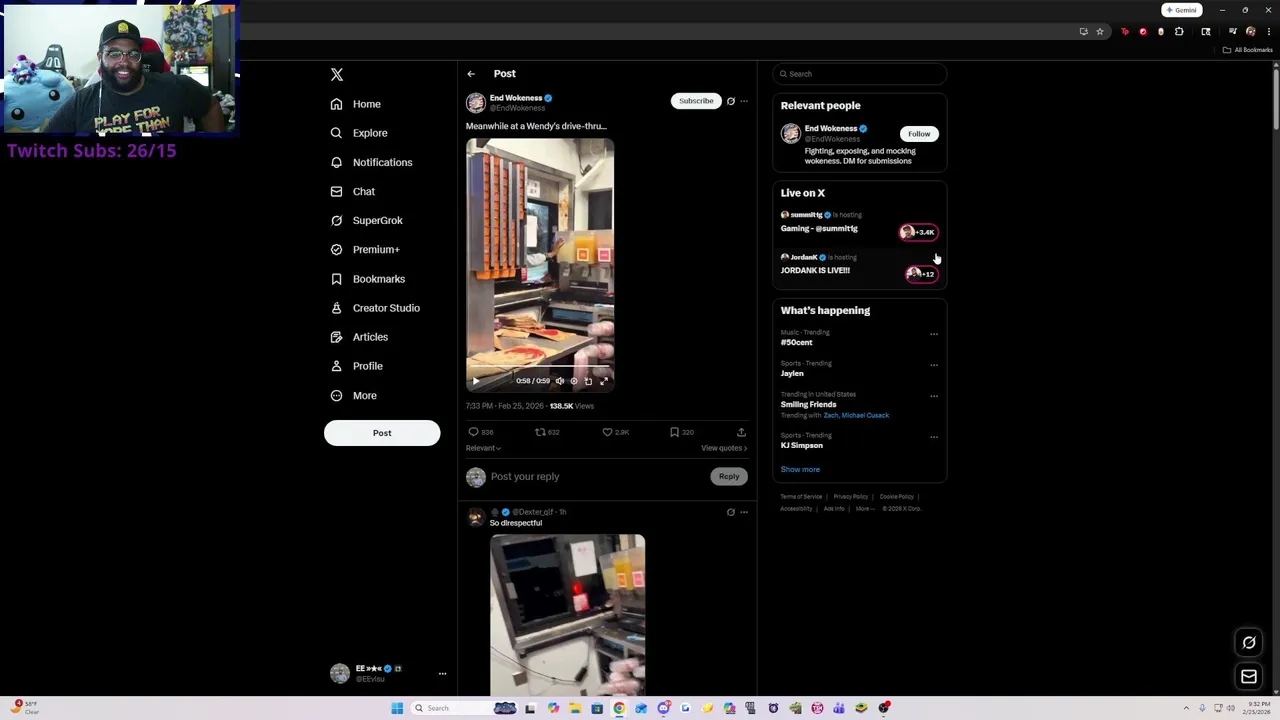The height and width of the screenshot is (720, 1280).
Task: Open Discord from the taskbar
Action: tap(663, 708)
